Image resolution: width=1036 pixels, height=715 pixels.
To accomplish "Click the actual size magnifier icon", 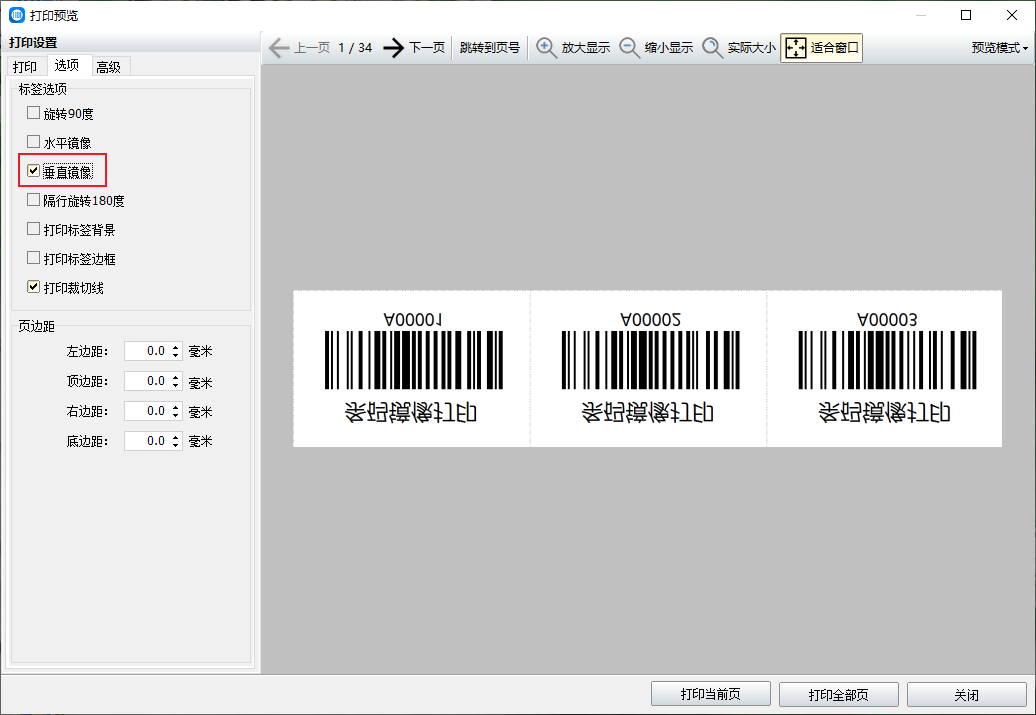I will click(x=712, y=48).
